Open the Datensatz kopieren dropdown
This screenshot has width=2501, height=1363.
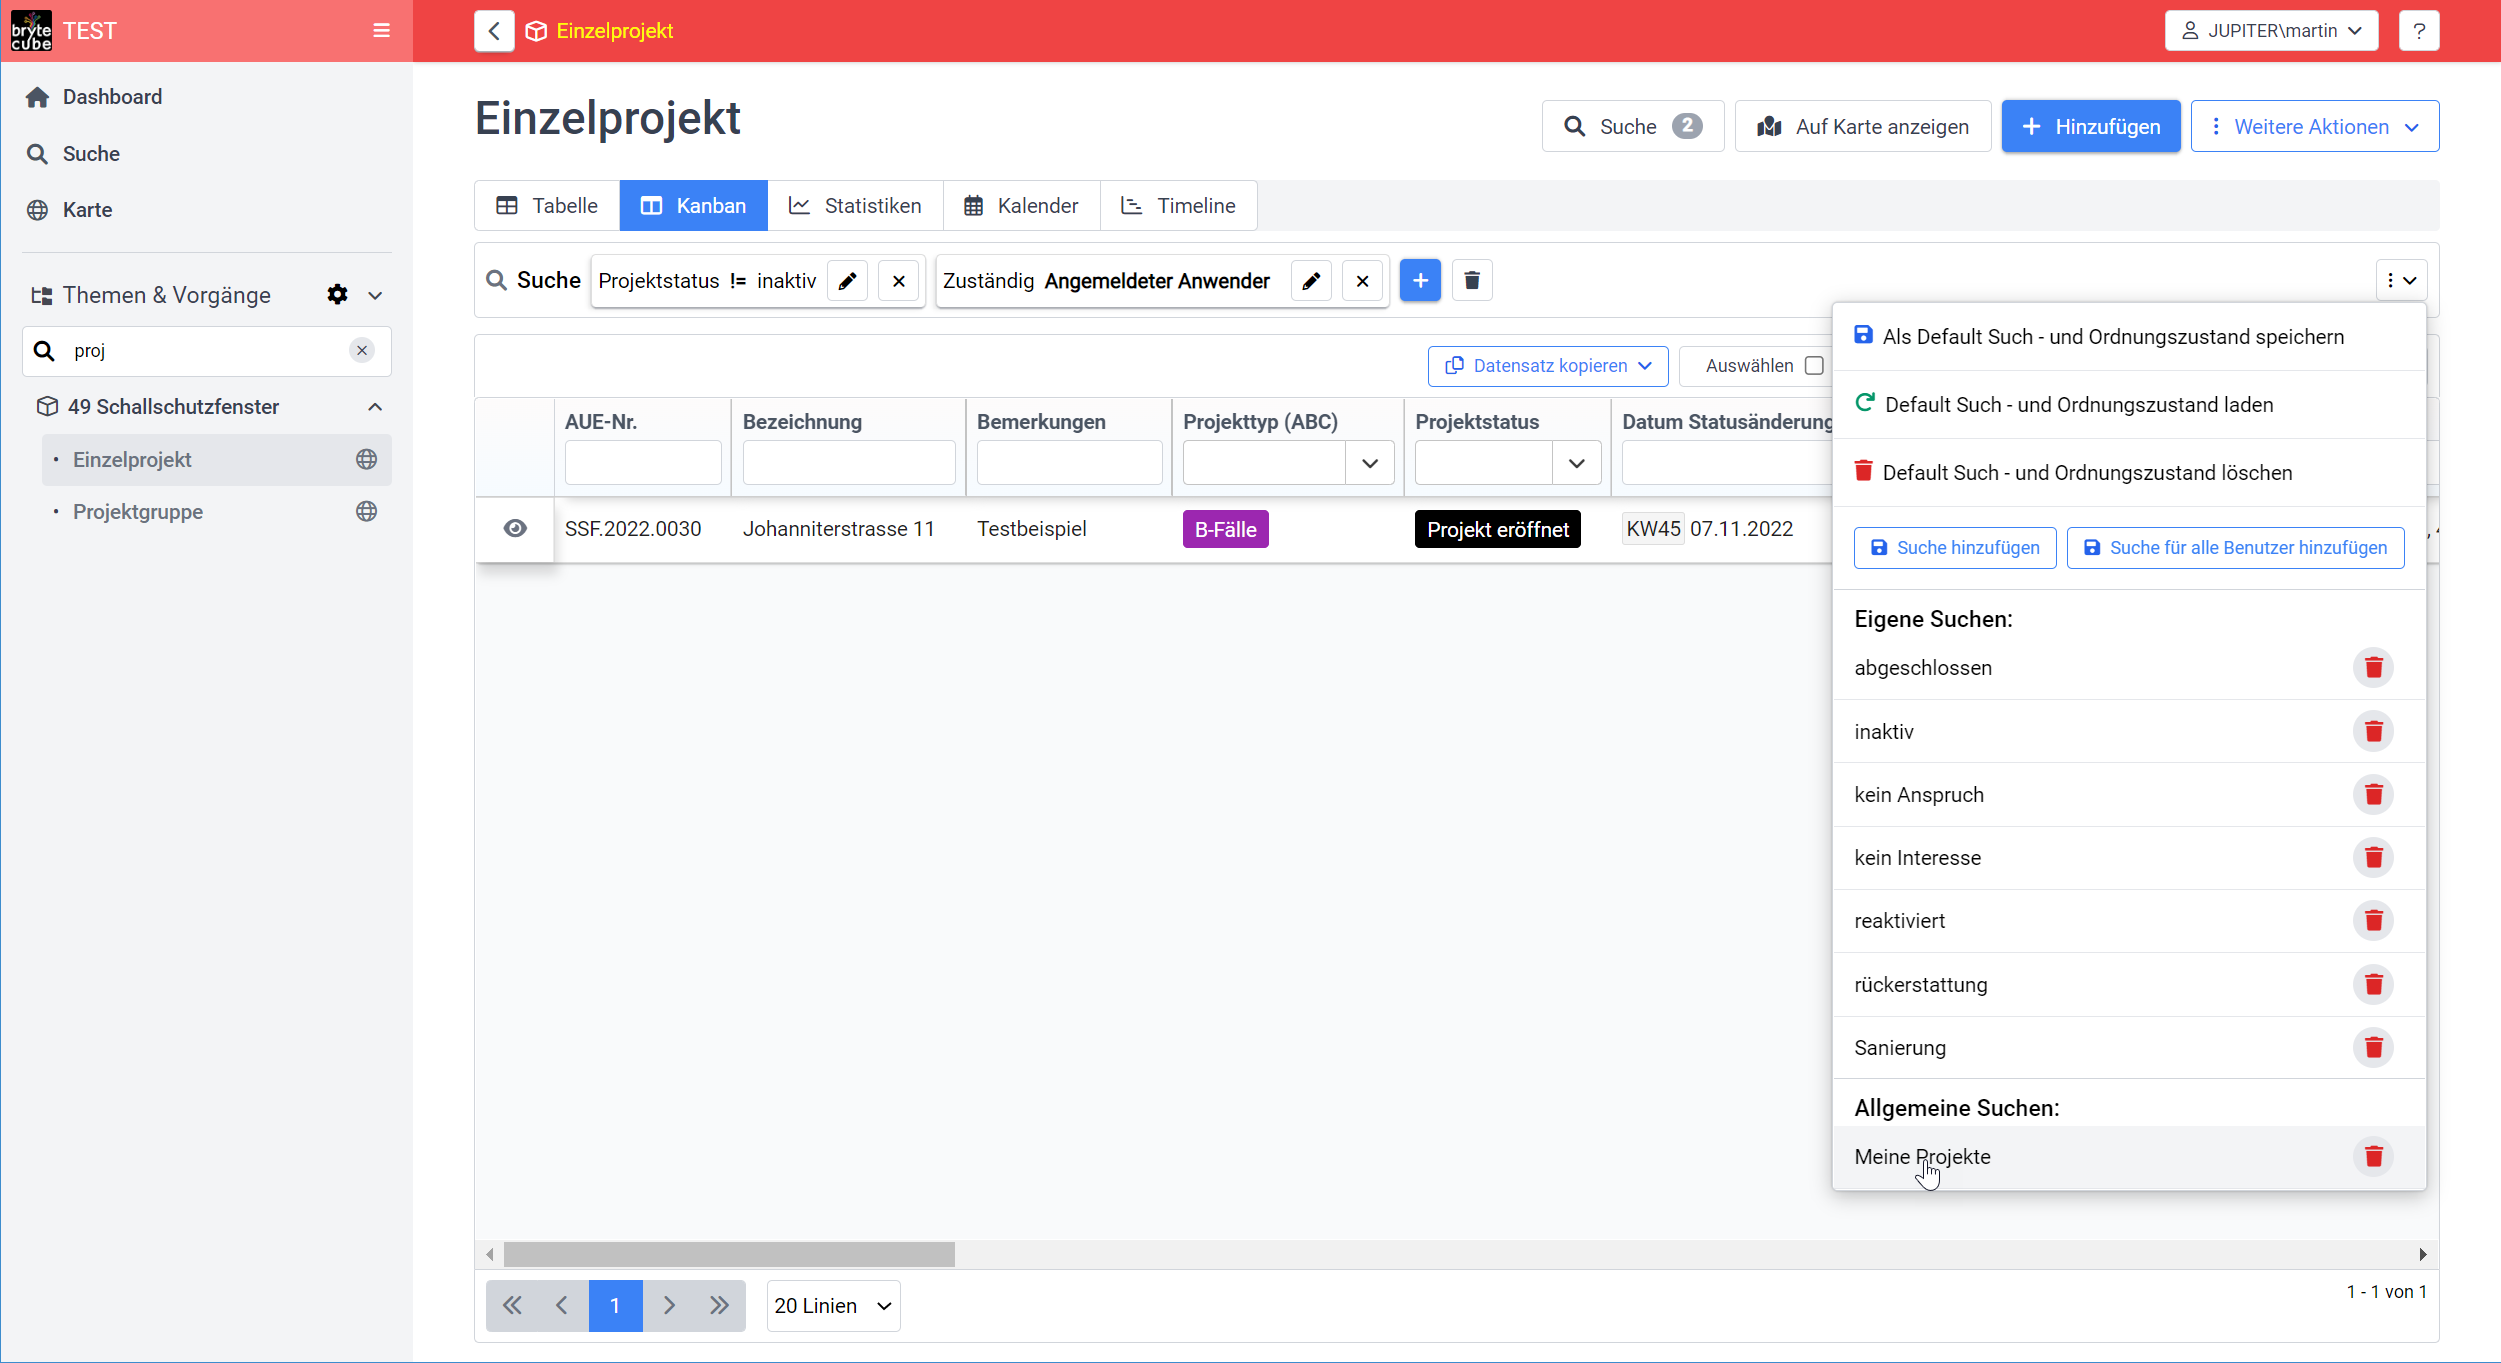(1548, 366)
